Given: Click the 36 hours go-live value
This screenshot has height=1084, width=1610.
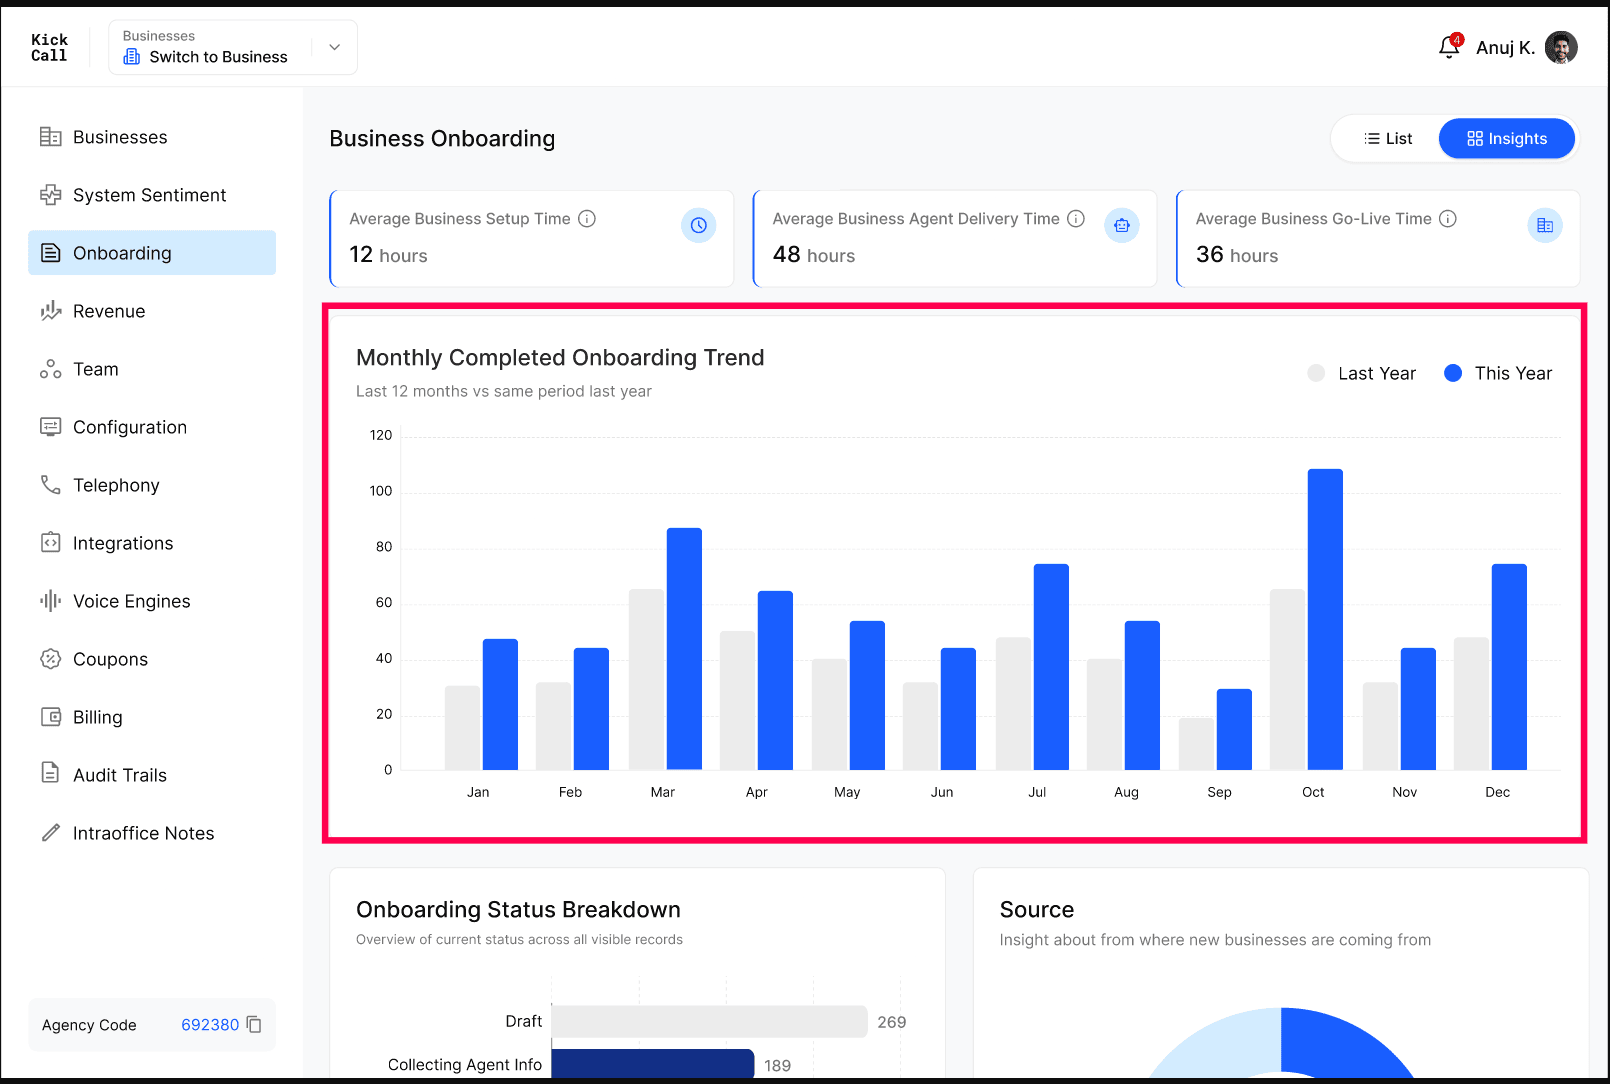Looking at the screenshot, I should [1237, 255].
